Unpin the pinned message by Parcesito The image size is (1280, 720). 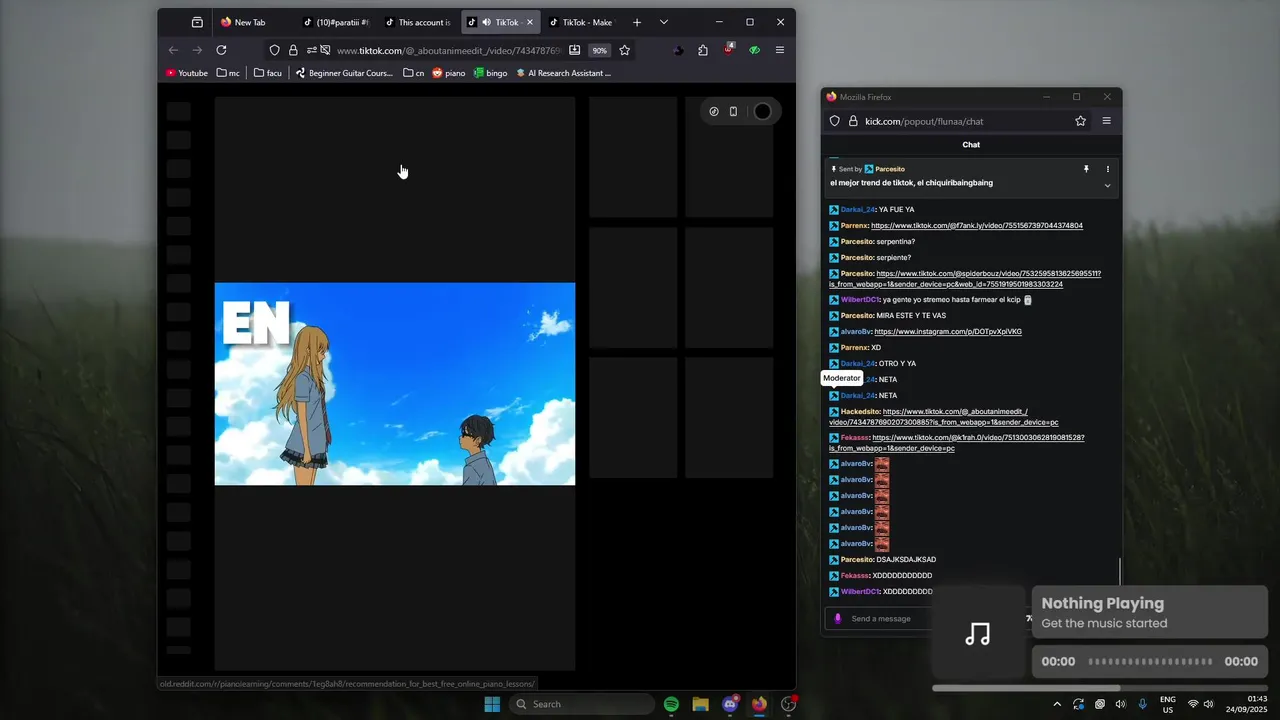pos(1086,169)
